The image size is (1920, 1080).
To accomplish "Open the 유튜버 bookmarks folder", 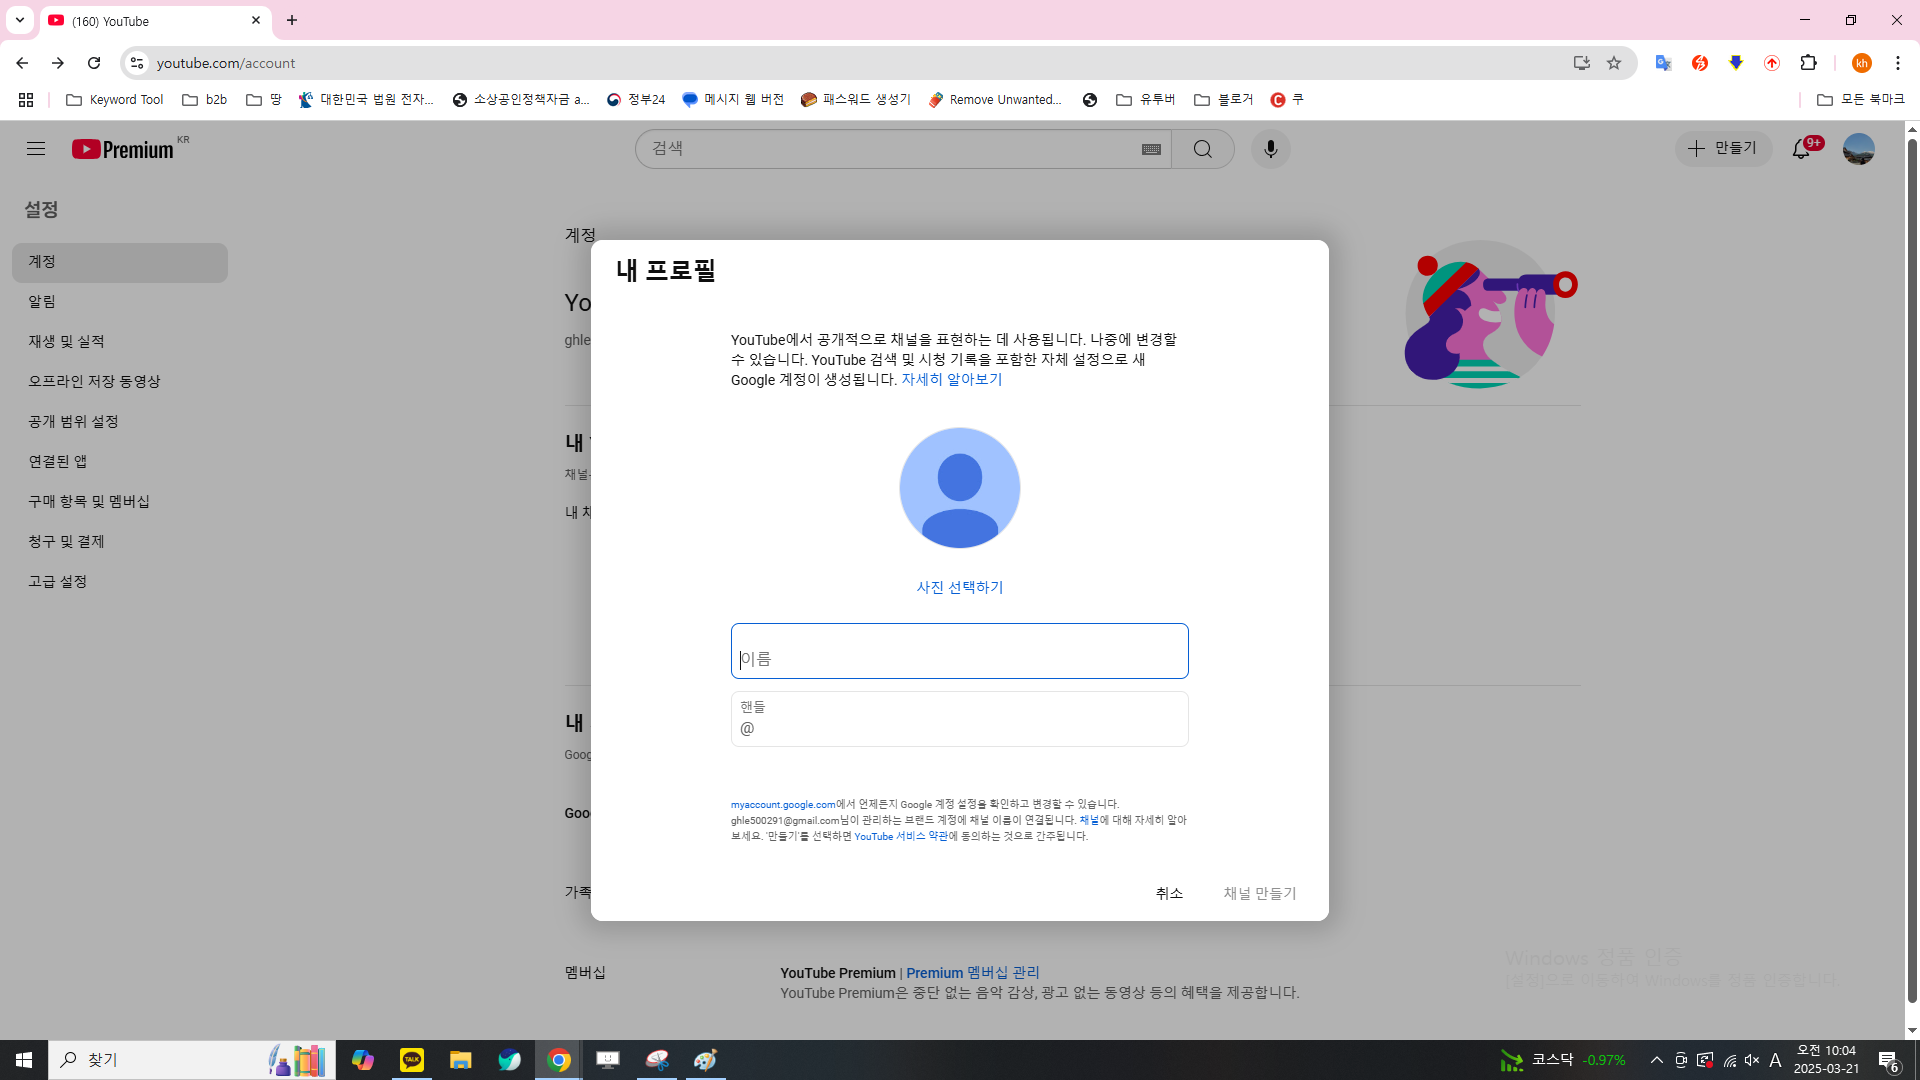I will [x=1146, y=100].
